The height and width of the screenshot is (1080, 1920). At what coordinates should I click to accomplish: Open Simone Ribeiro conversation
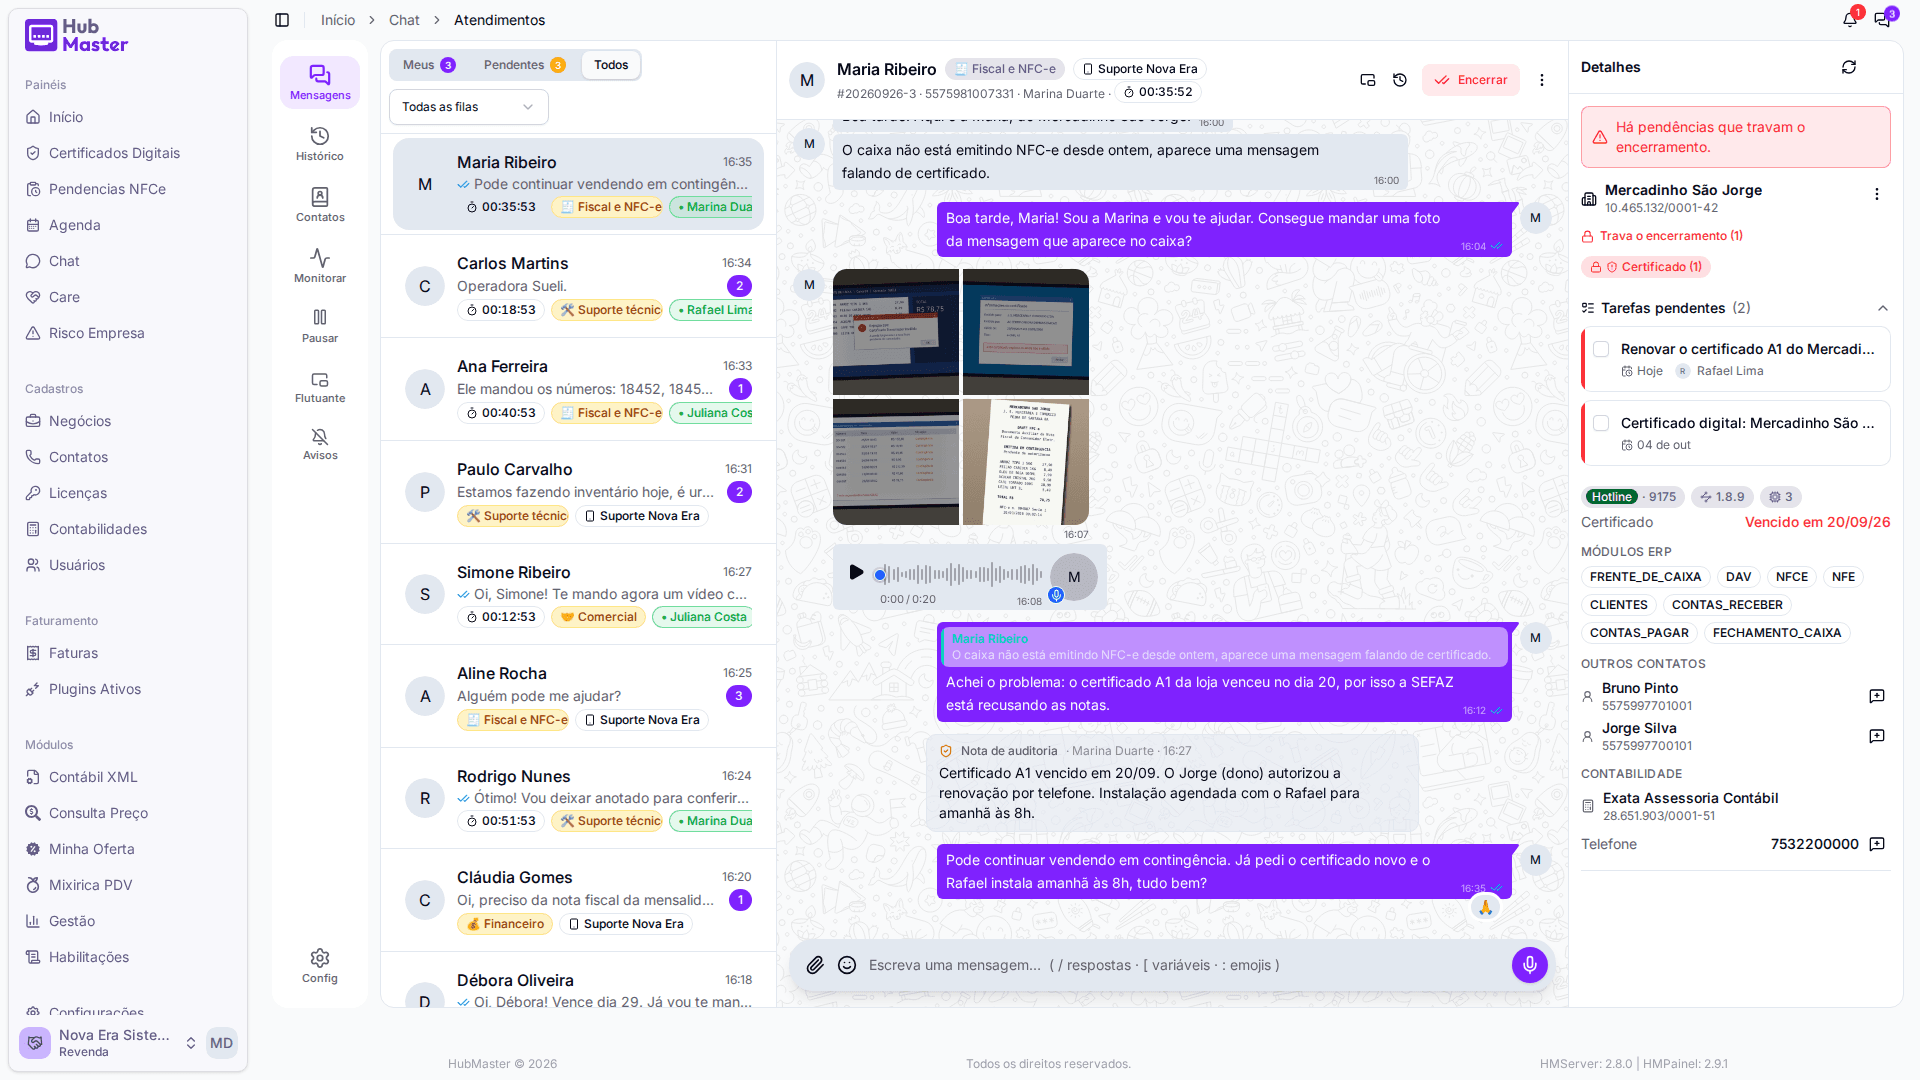tap(578, 594)
